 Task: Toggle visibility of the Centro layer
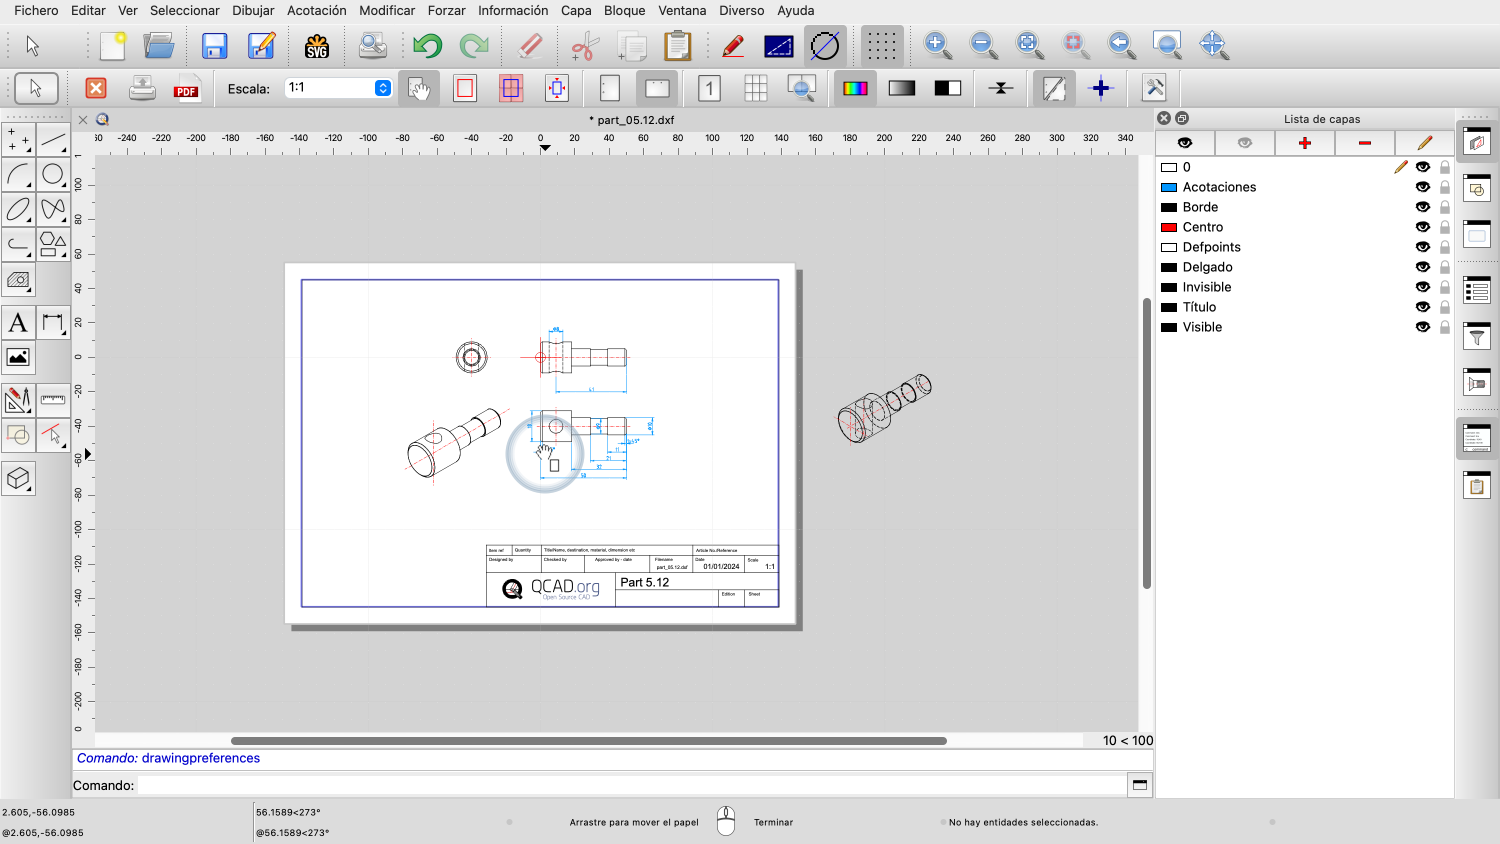[1422, 227]
